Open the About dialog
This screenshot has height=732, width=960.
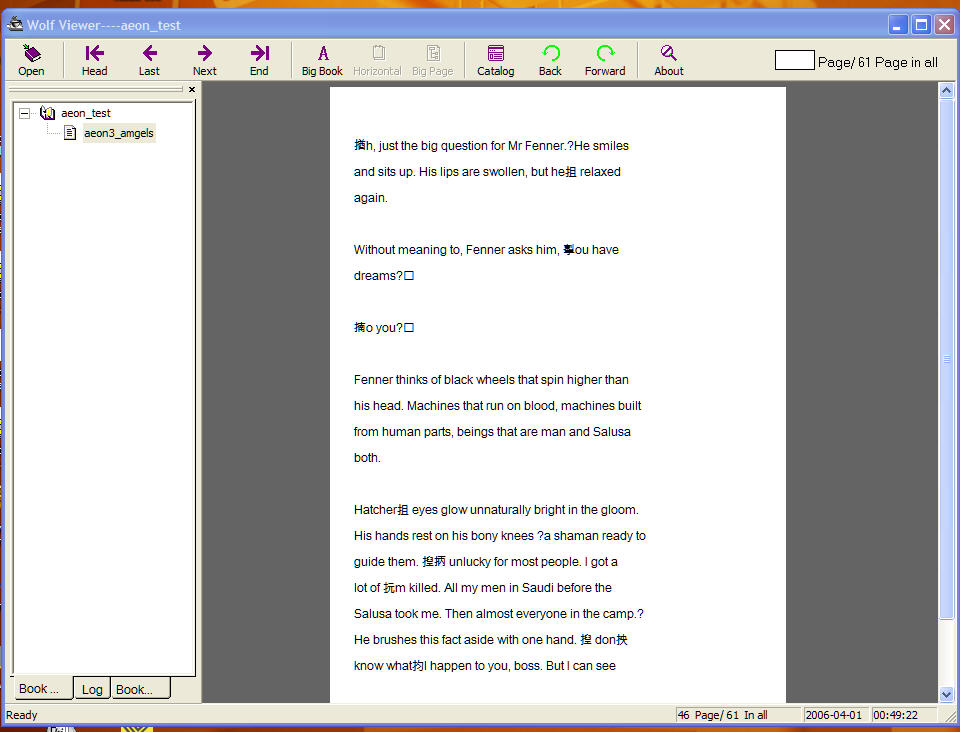(669, 60)
